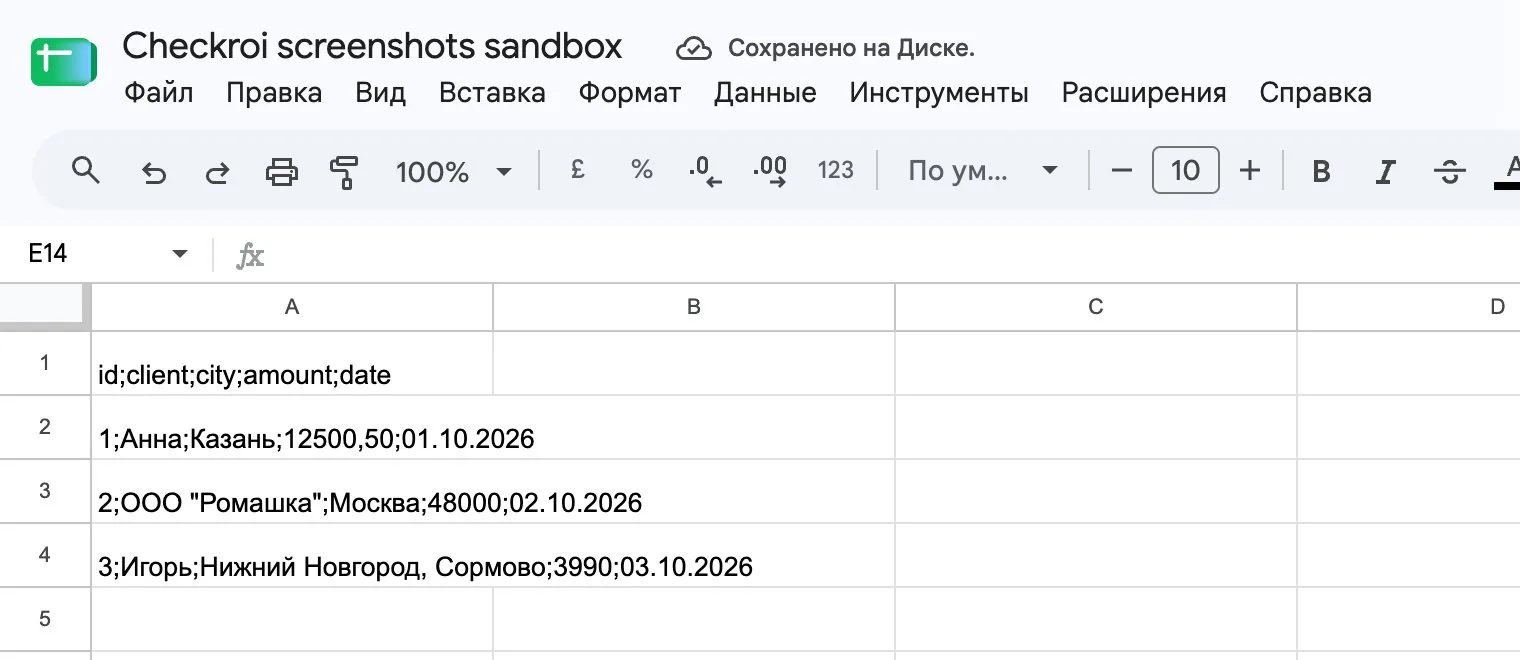Select cell with id;client;city;amount;date
This screenshot has height=660, width=1520.
[x=292, y=363]
